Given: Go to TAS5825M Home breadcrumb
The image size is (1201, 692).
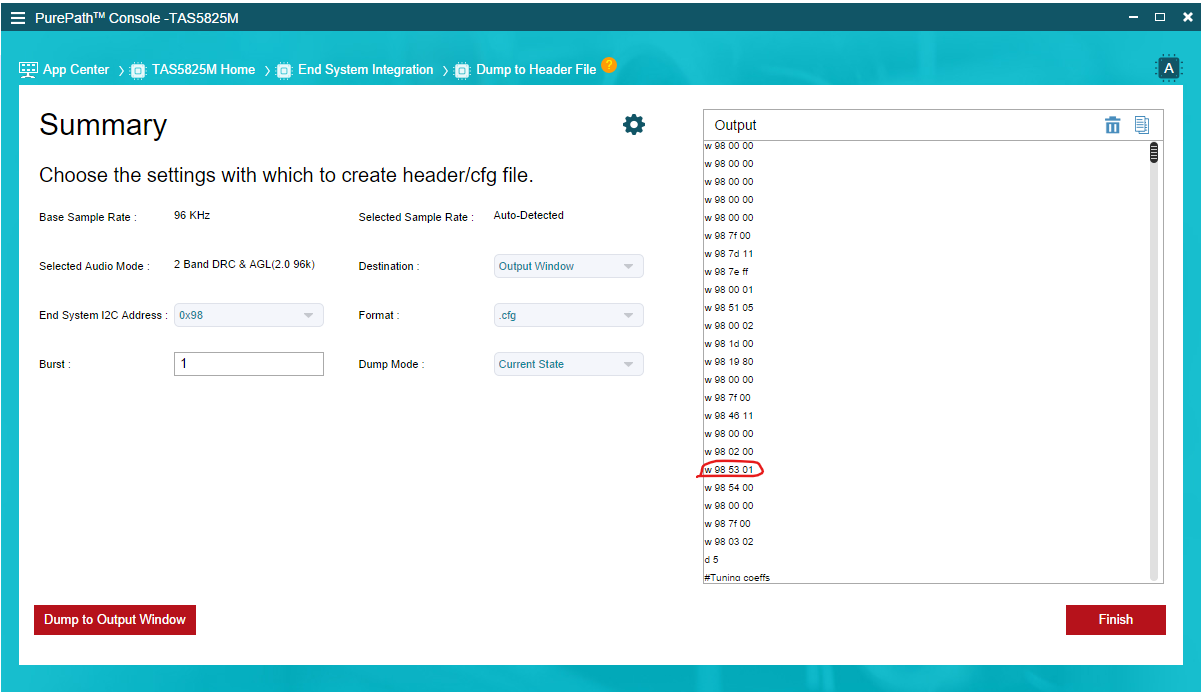Looking at the screenshot, I should point(204,70).
